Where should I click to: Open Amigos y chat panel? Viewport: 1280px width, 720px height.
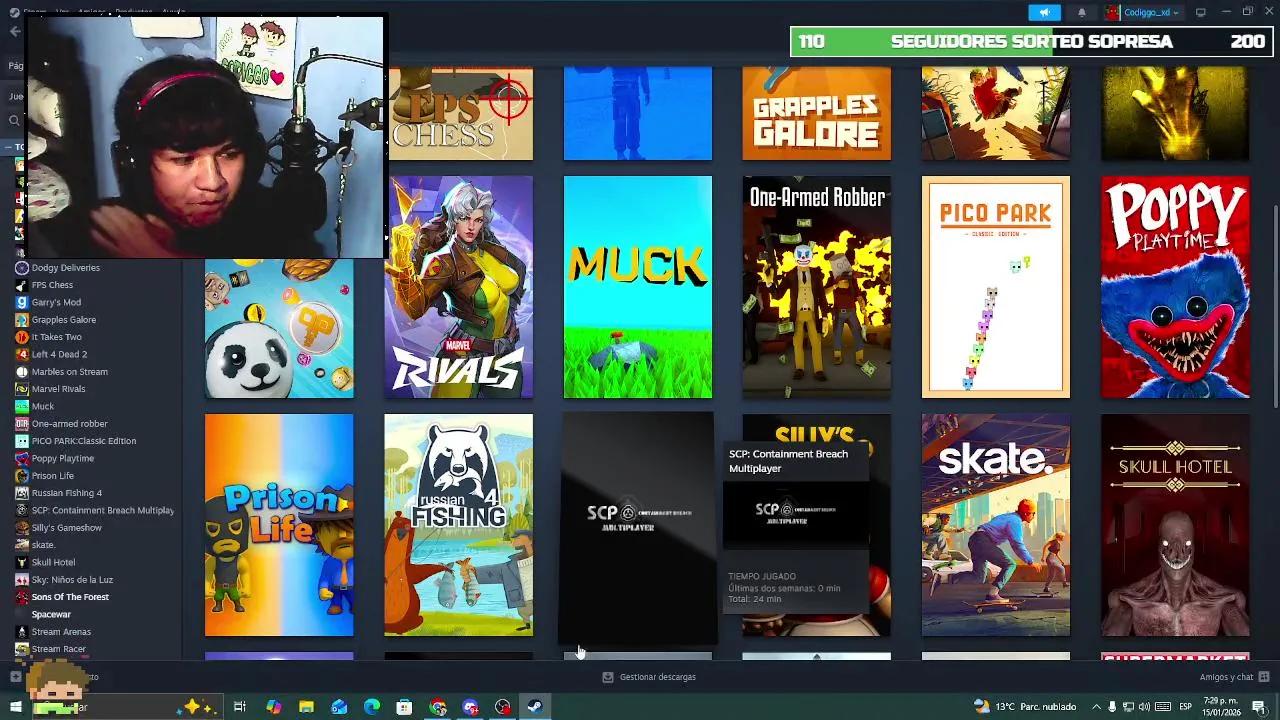[x=1234, y=677]
